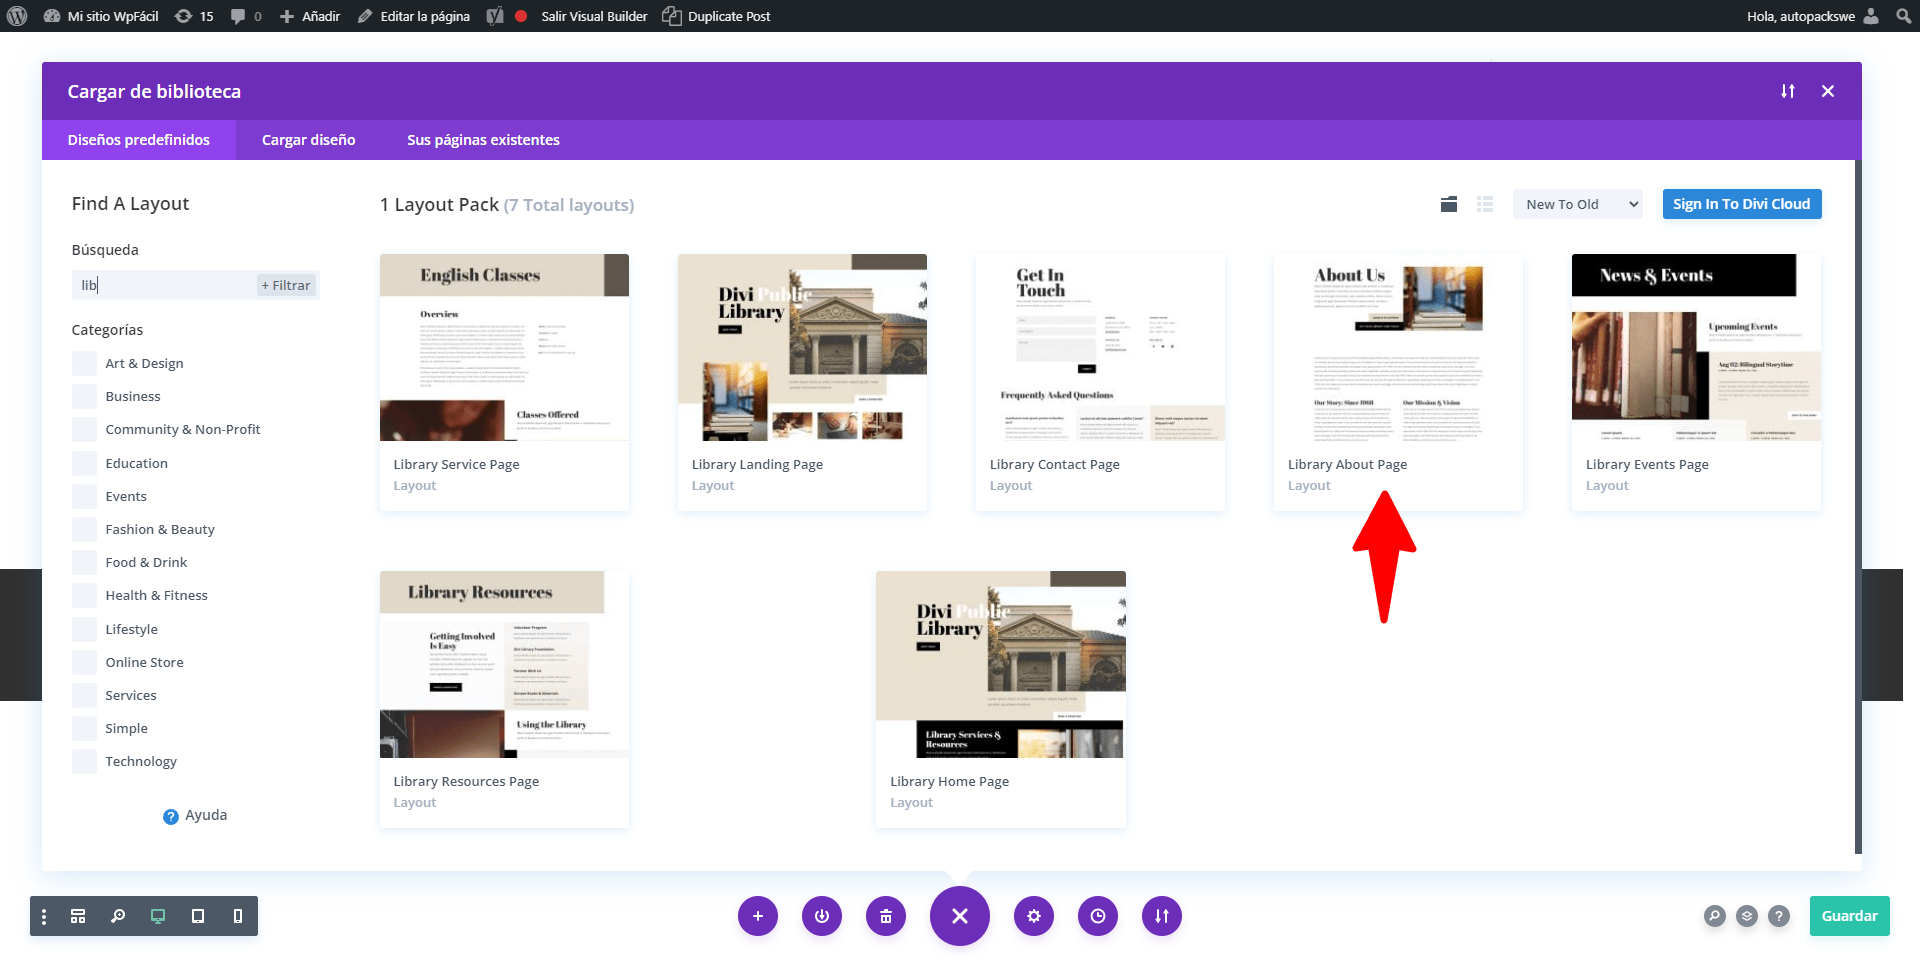The height and width of the screenshot is (961, 1920).
Task: Click the portability arrows in library header
Action: coord(1788,91)
